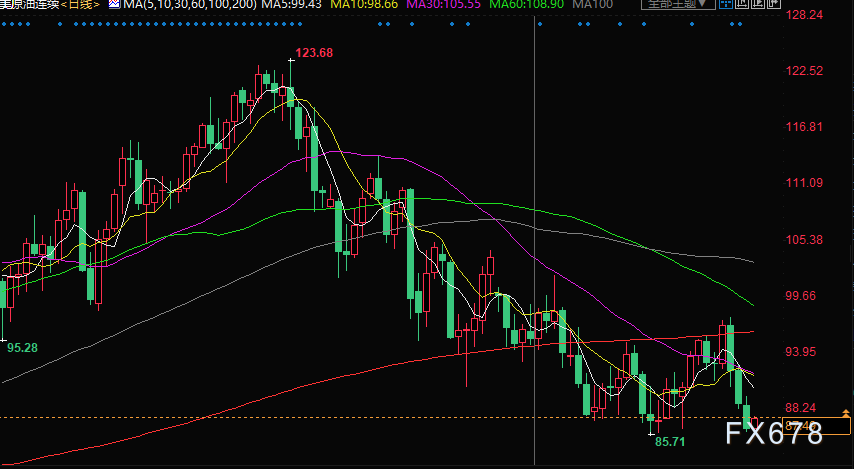Select the yellow MA10:98.66 readout

(x=364, y=4)
